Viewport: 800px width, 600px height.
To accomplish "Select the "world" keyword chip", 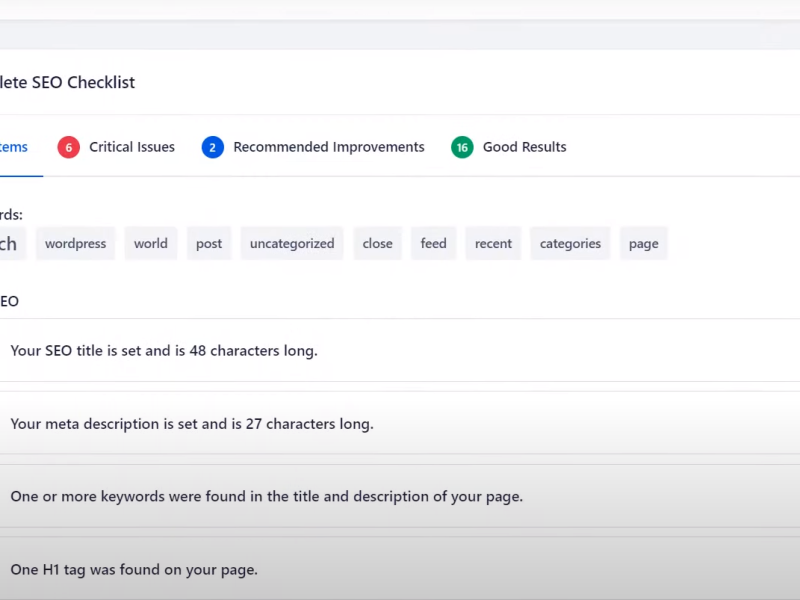I will [x=151, y=243].
